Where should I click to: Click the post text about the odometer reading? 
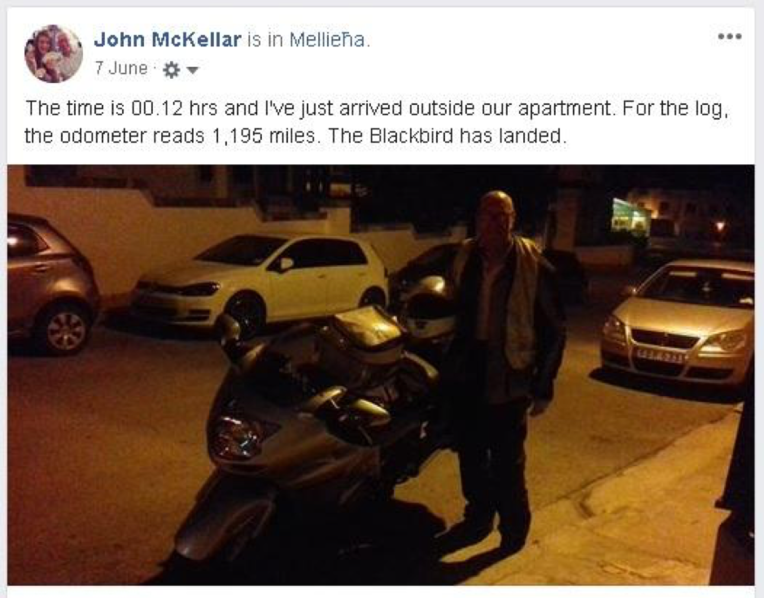pyautogui.click(x=376, y=122)
